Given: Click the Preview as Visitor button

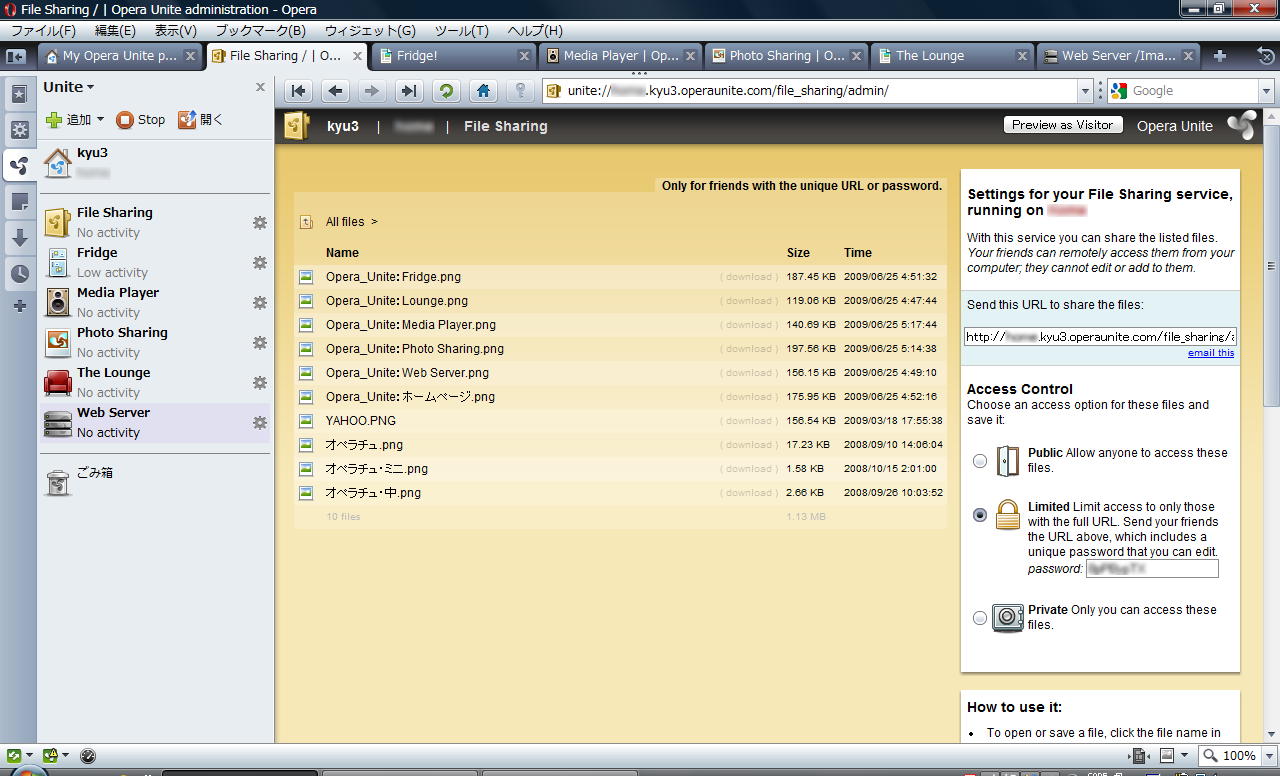Looking at the screenshot, I should (1062, 125).
